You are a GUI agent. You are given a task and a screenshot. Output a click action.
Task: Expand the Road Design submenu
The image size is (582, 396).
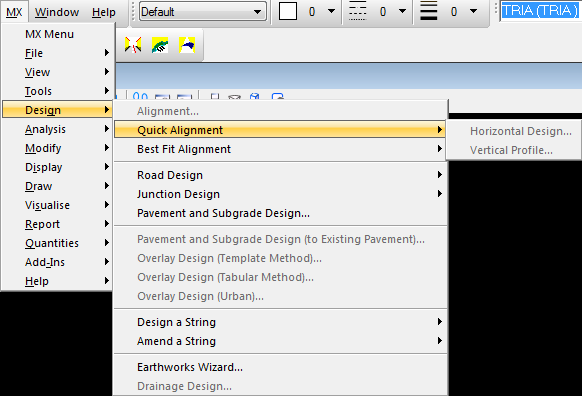pos(281,175)
